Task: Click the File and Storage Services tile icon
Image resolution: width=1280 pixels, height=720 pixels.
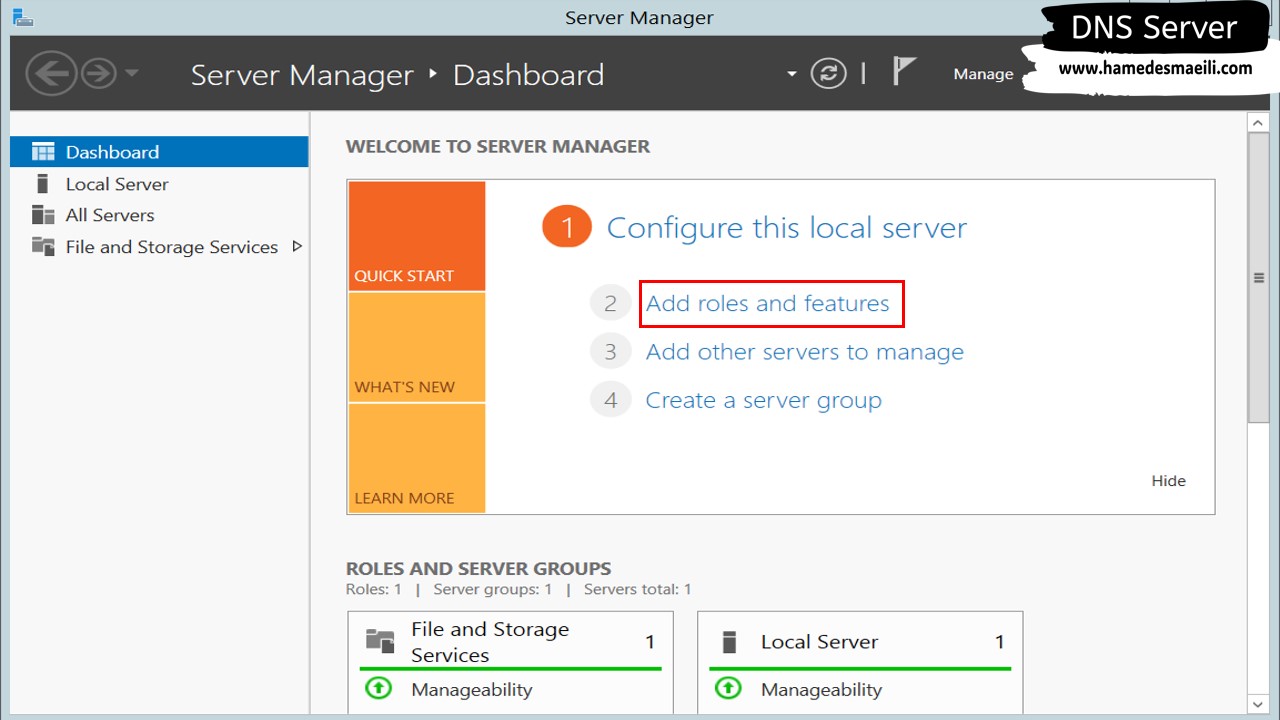Action: point(380,640)
